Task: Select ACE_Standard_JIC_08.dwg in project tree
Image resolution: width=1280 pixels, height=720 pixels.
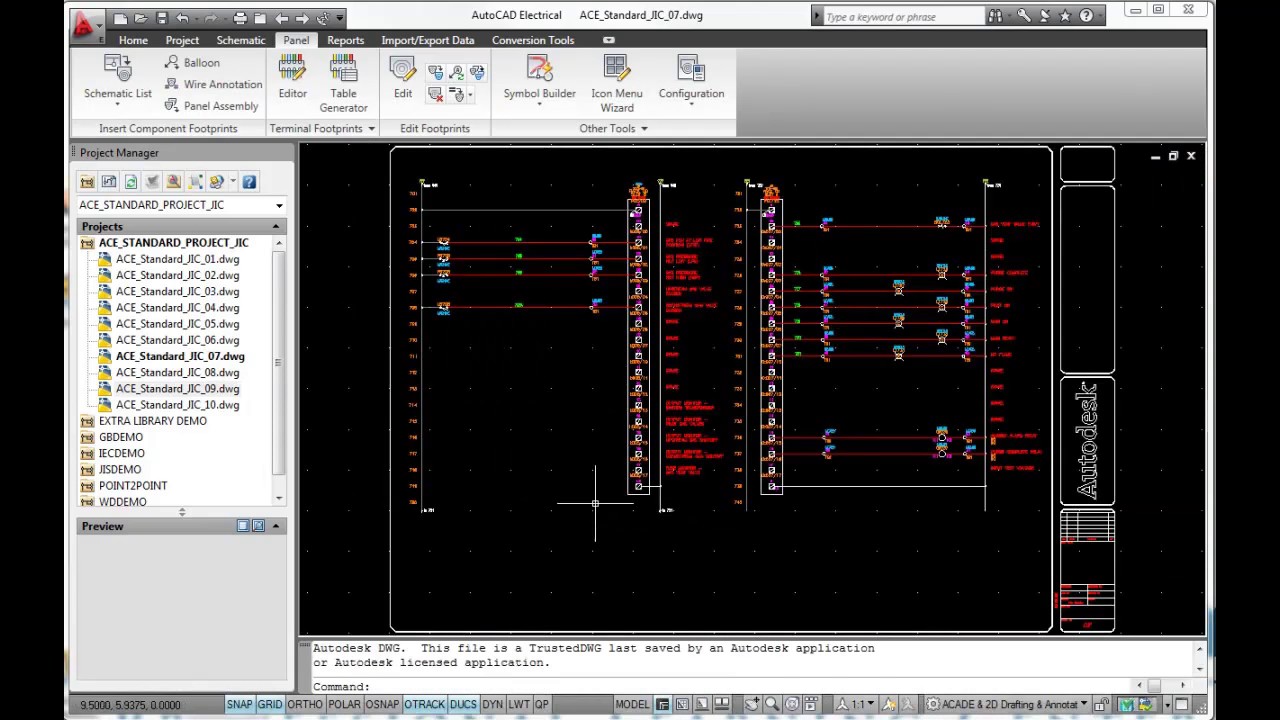Action: coord(177,372)
